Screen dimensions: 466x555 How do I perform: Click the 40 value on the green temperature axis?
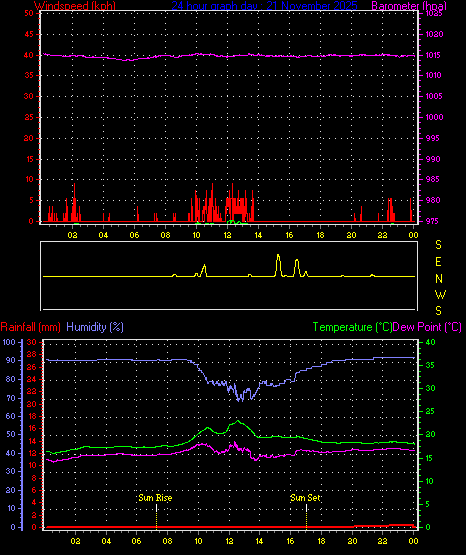point(430,342)
